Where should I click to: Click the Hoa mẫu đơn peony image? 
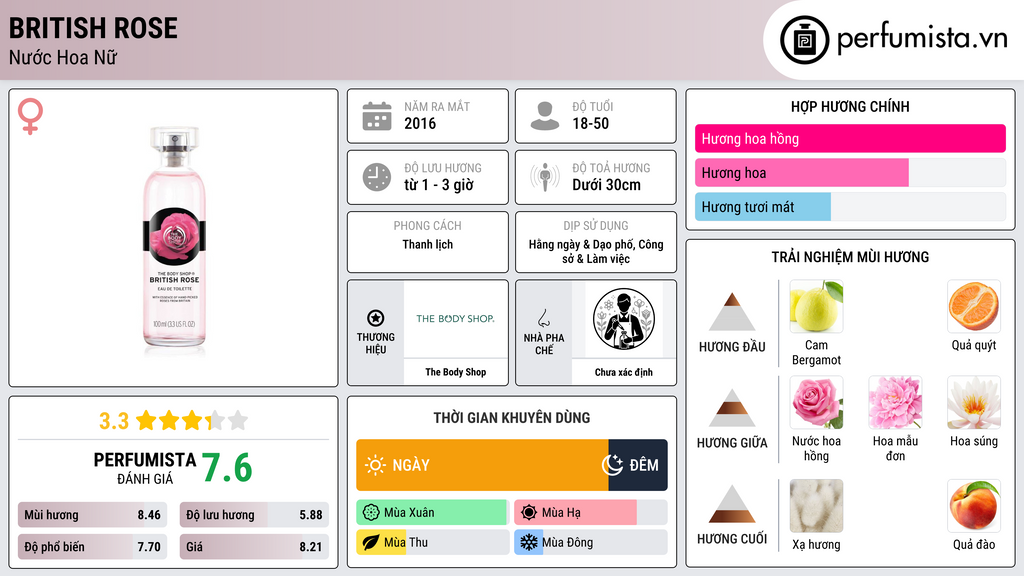[x=895, y=402]
